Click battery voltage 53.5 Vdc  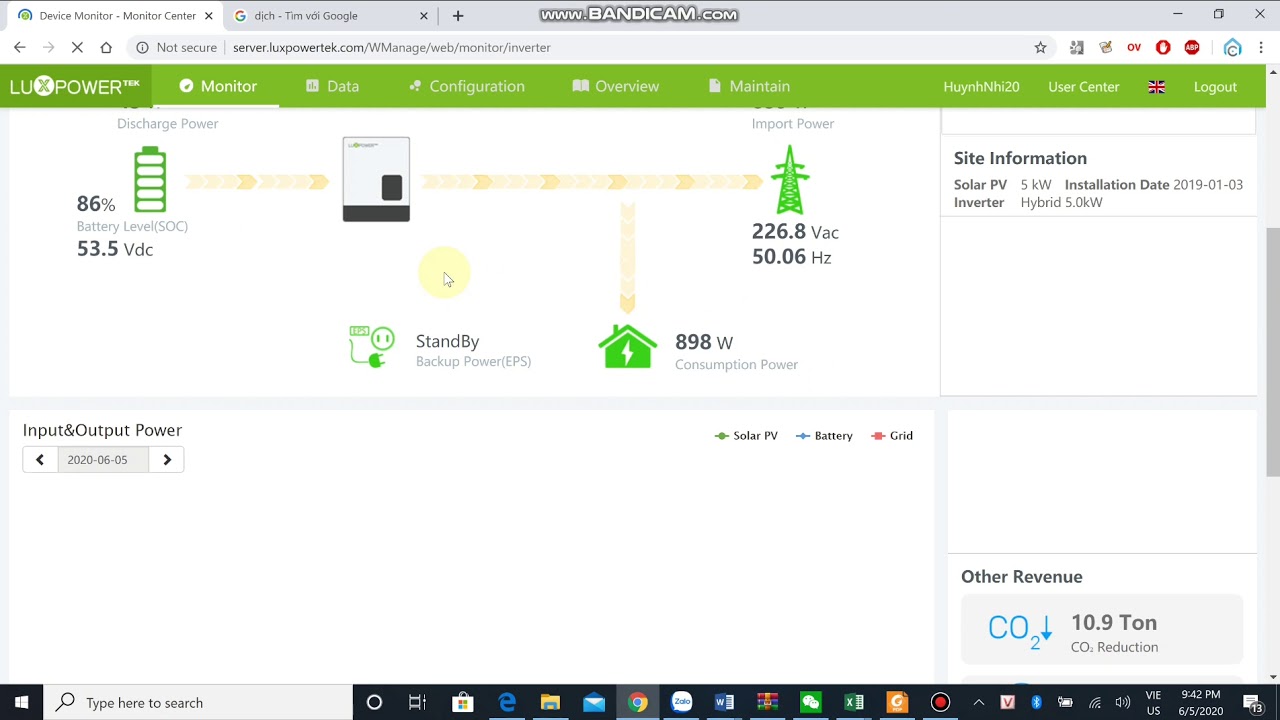coord(115,249)
